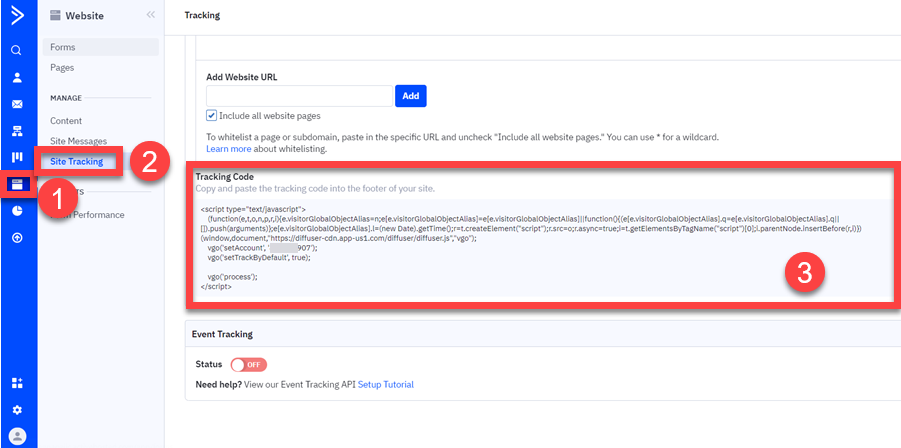901x448 pixels.
Task: Click the blue Add button
Action: tap(411, 96)
